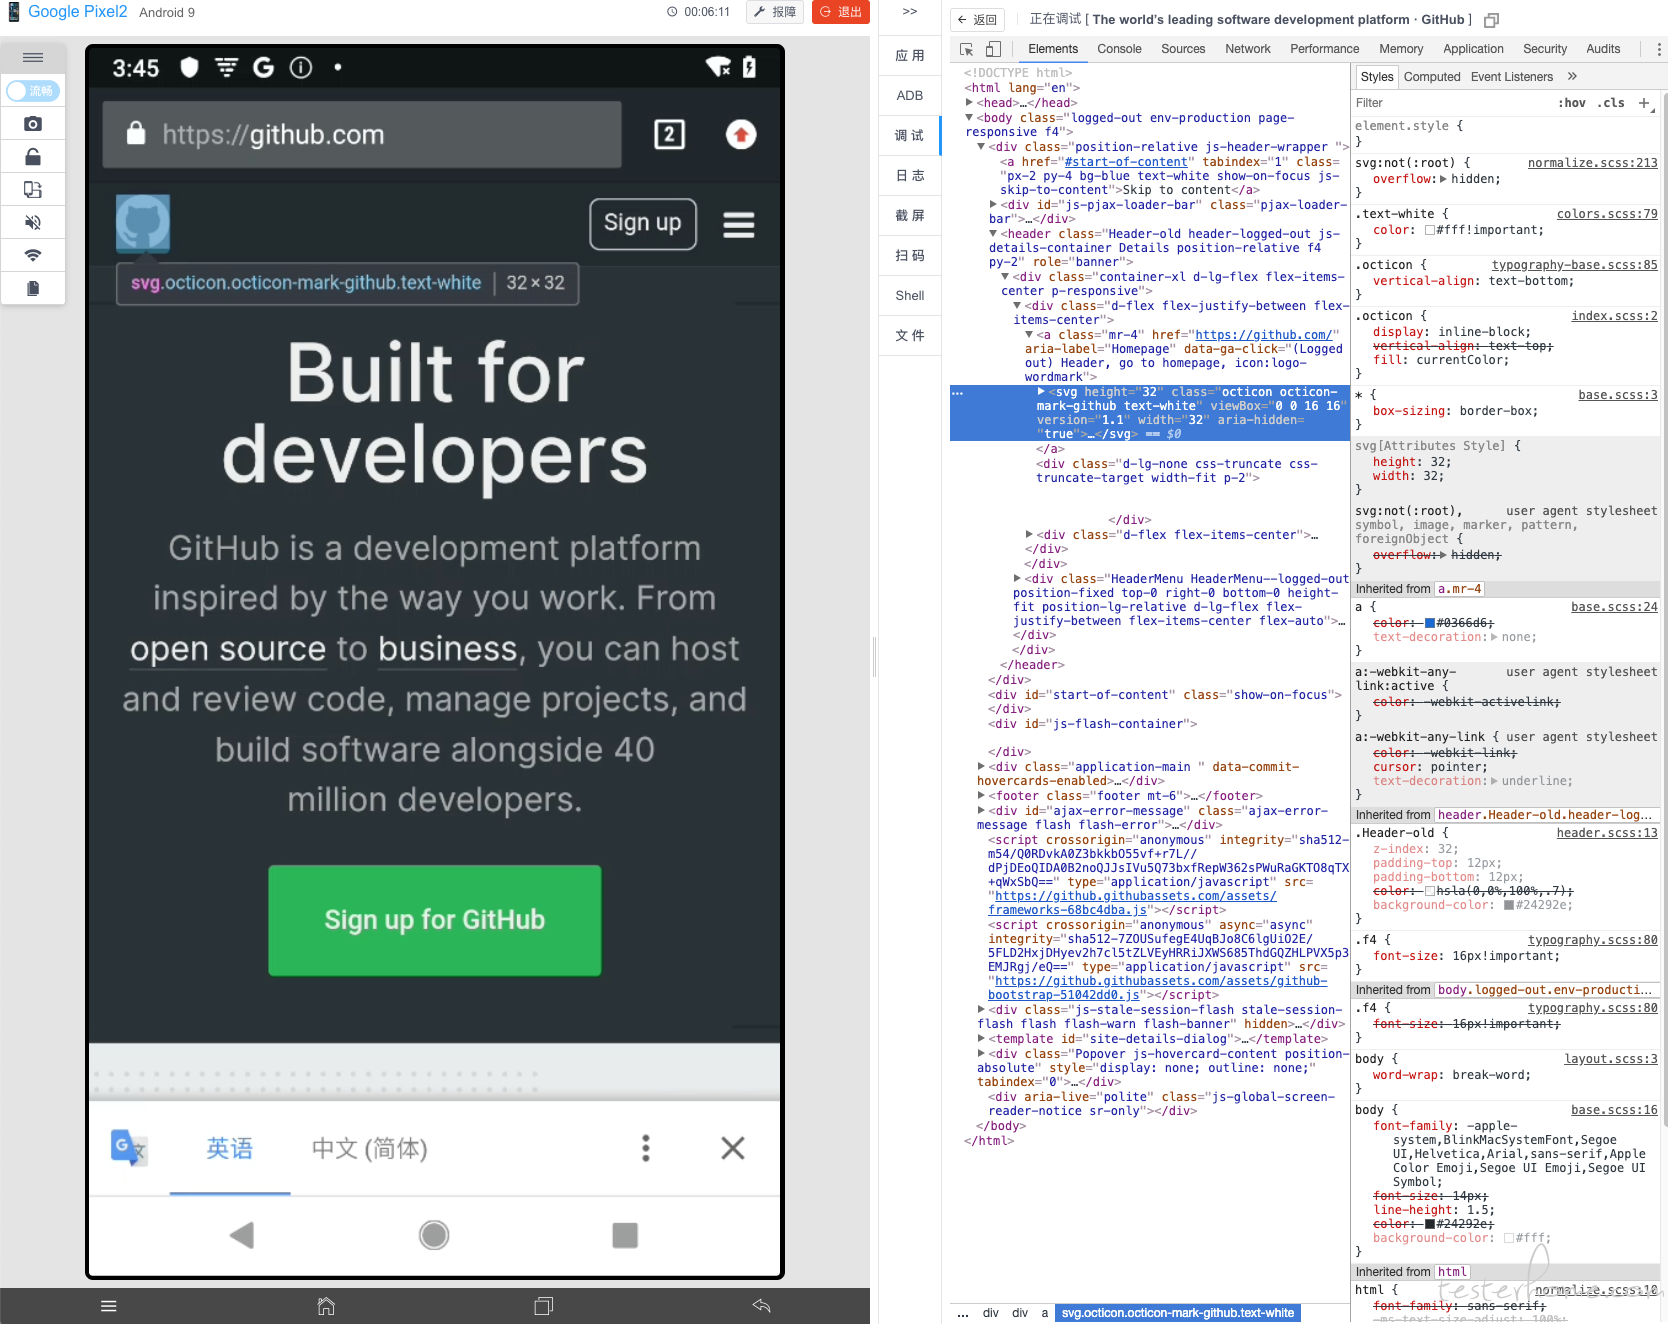This screenshot has width=1668, height=1324.
Task: Open the normalize.scss:213 source link
Action: [x=1592, y=163]
